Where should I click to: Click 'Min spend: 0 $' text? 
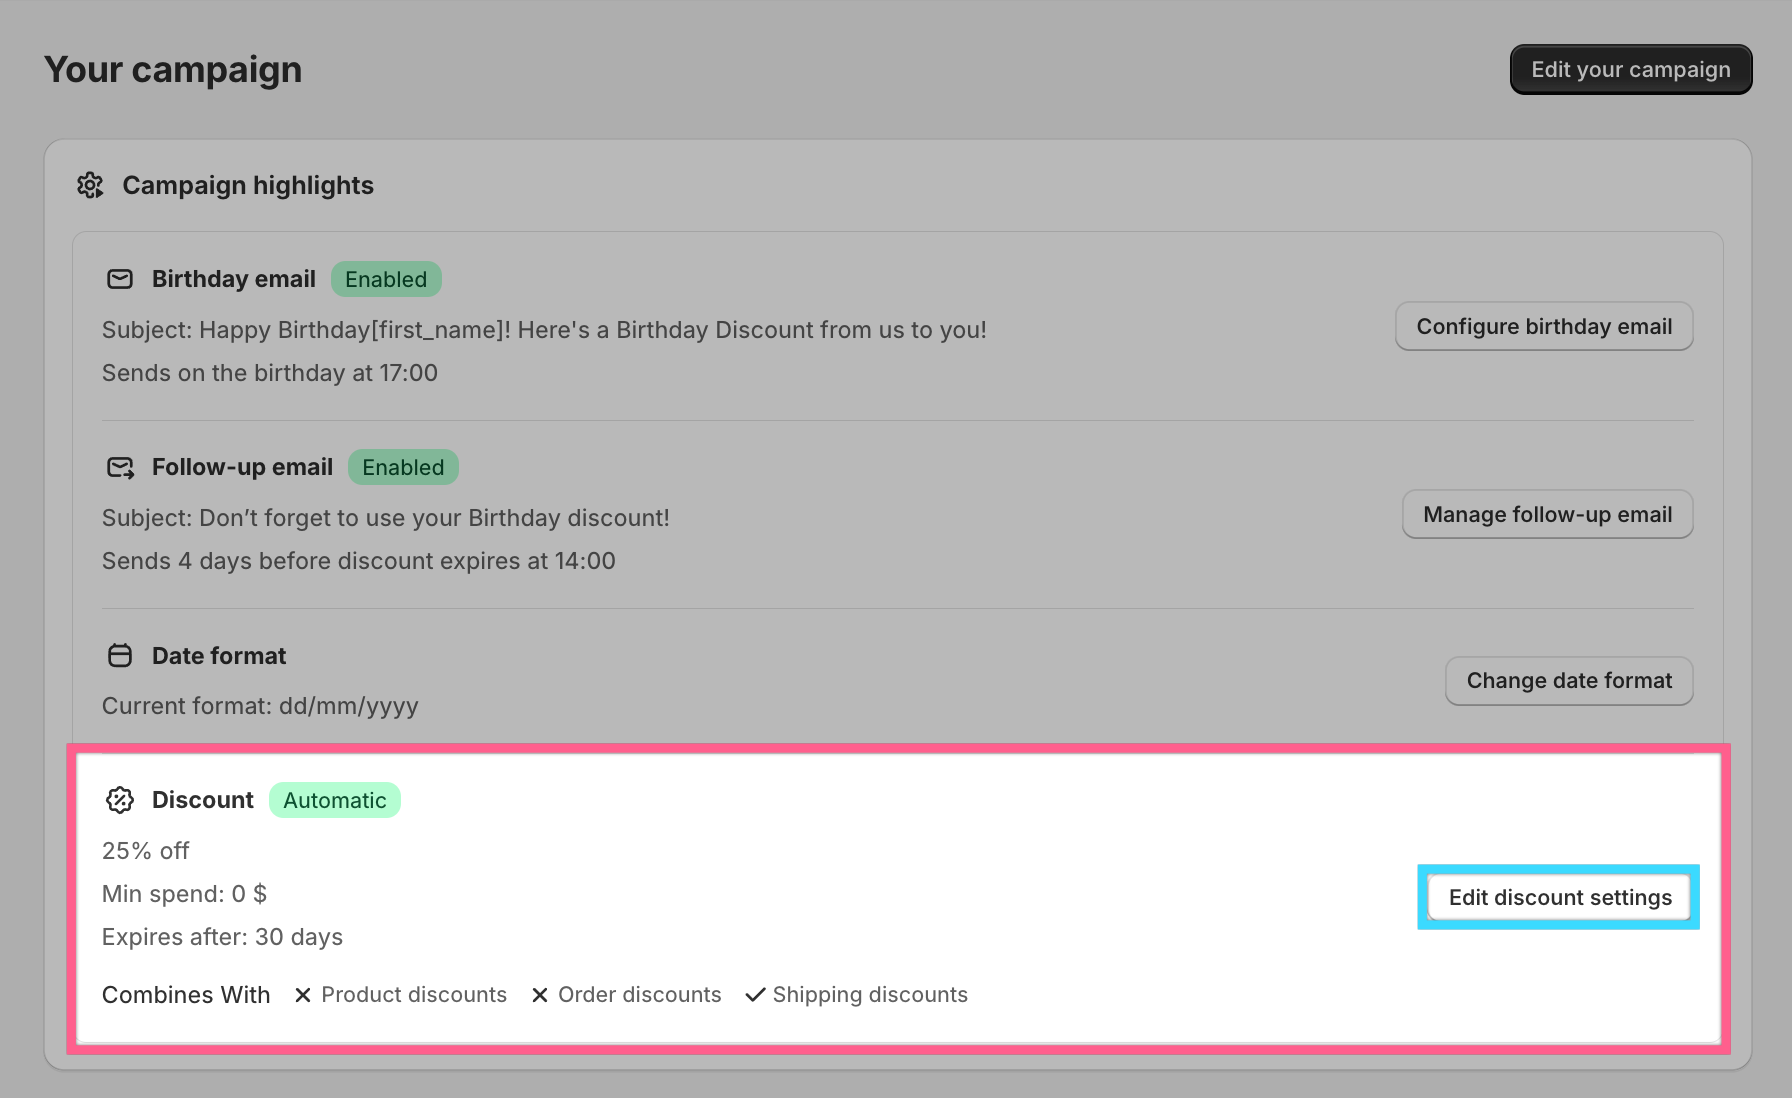[184, 894]
